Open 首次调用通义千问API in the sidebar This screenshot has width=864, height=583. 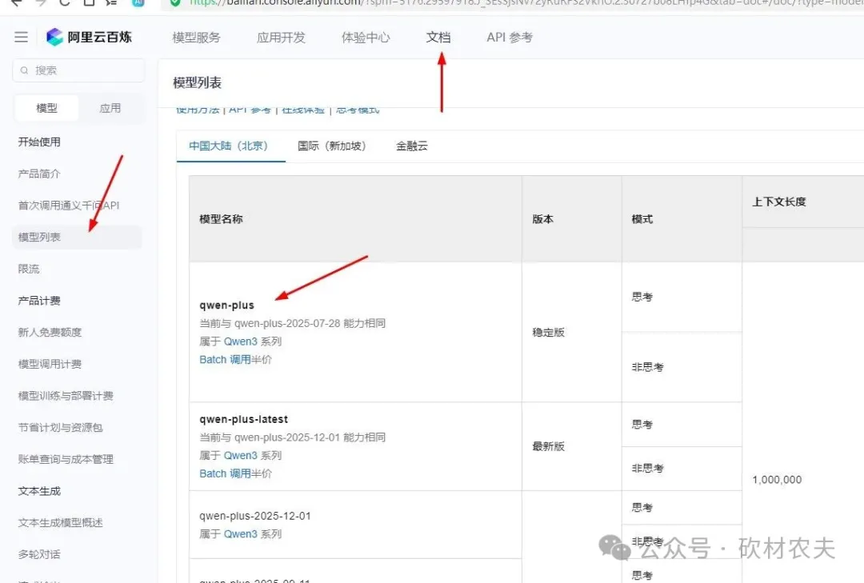(x=68, y=205)
